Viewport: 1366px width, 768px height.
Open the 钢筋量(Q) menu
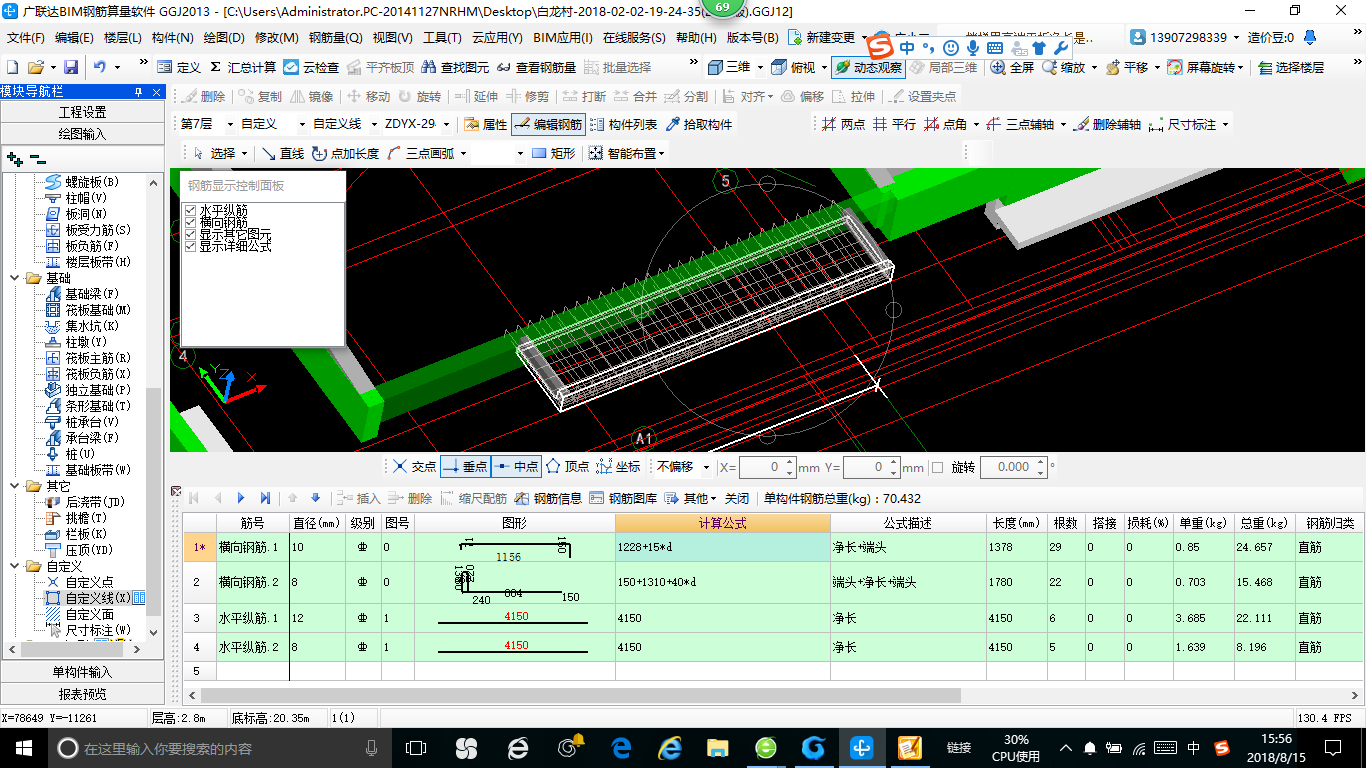[335, 38]
